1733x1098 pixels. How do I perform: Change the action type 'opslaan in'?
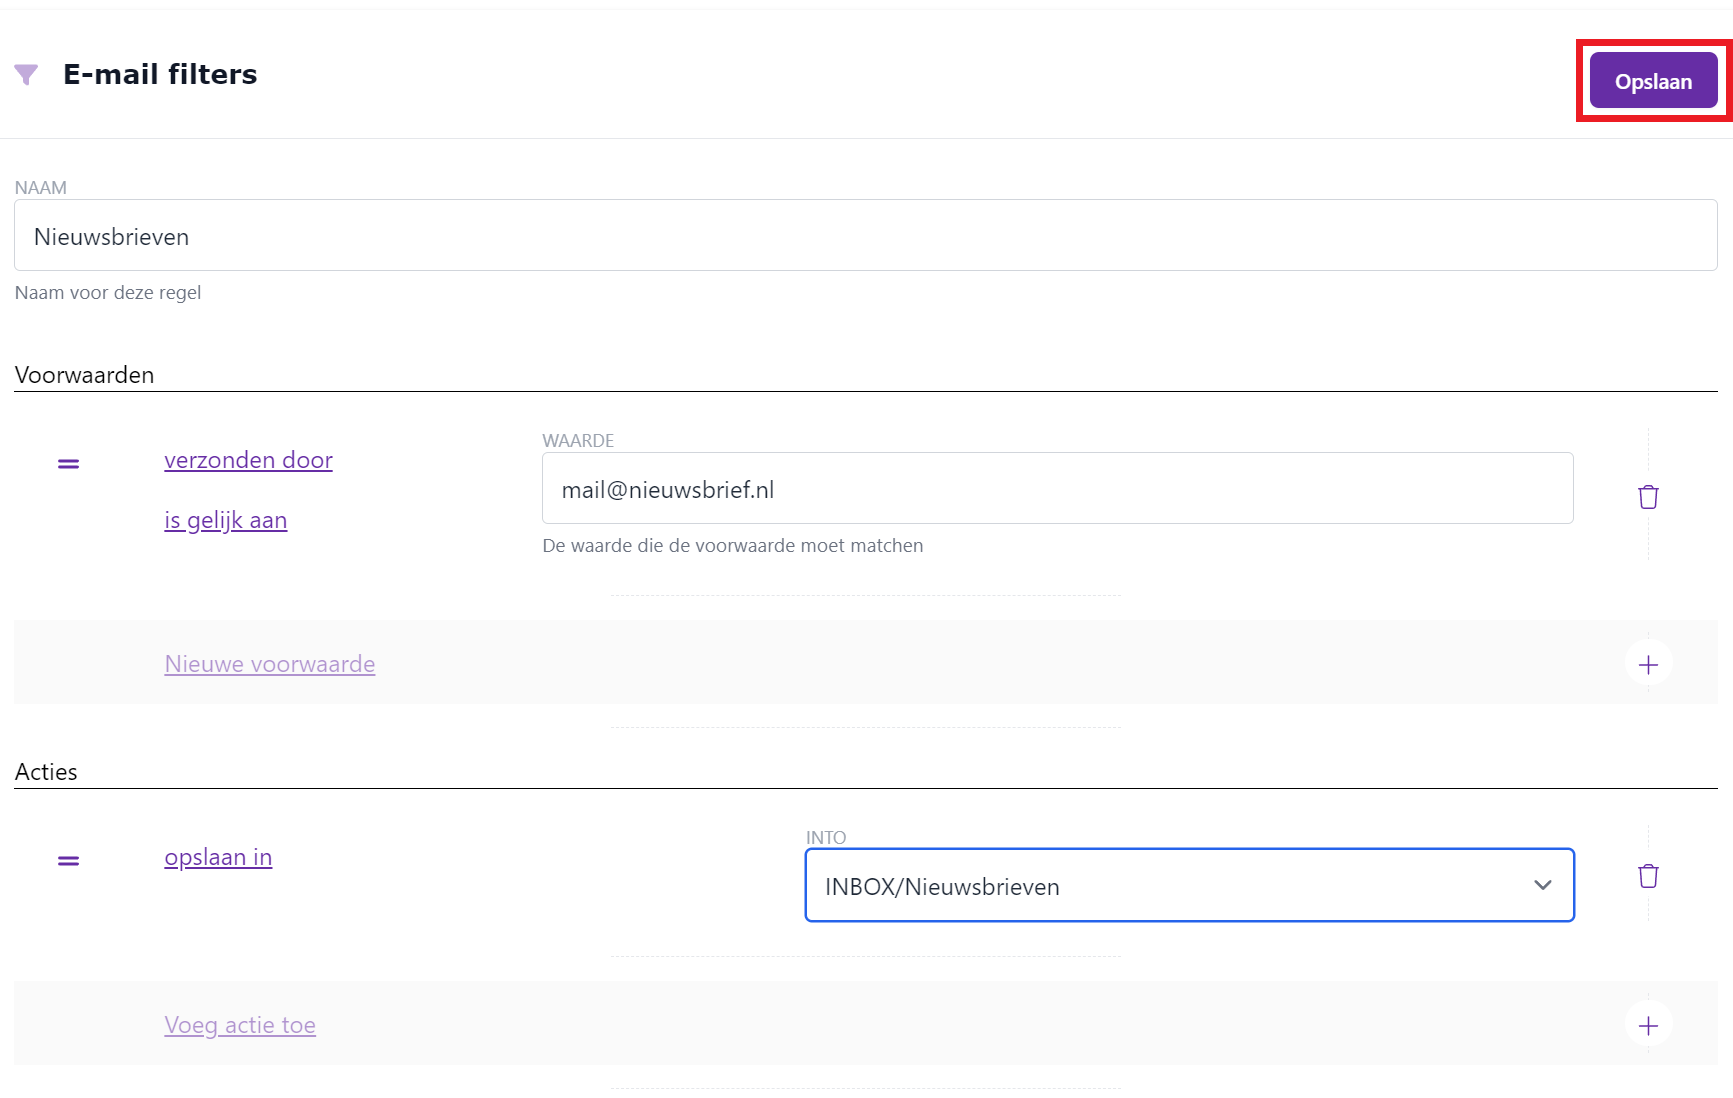[218, 857]
